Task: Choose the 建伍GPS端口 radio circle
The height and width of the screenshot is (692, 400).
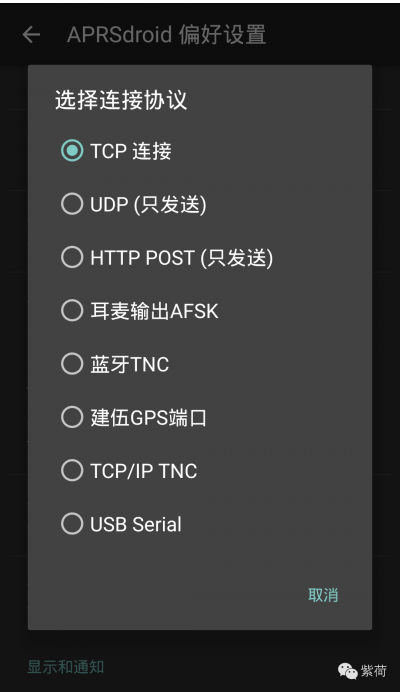Action: click(x=72, y=417)
